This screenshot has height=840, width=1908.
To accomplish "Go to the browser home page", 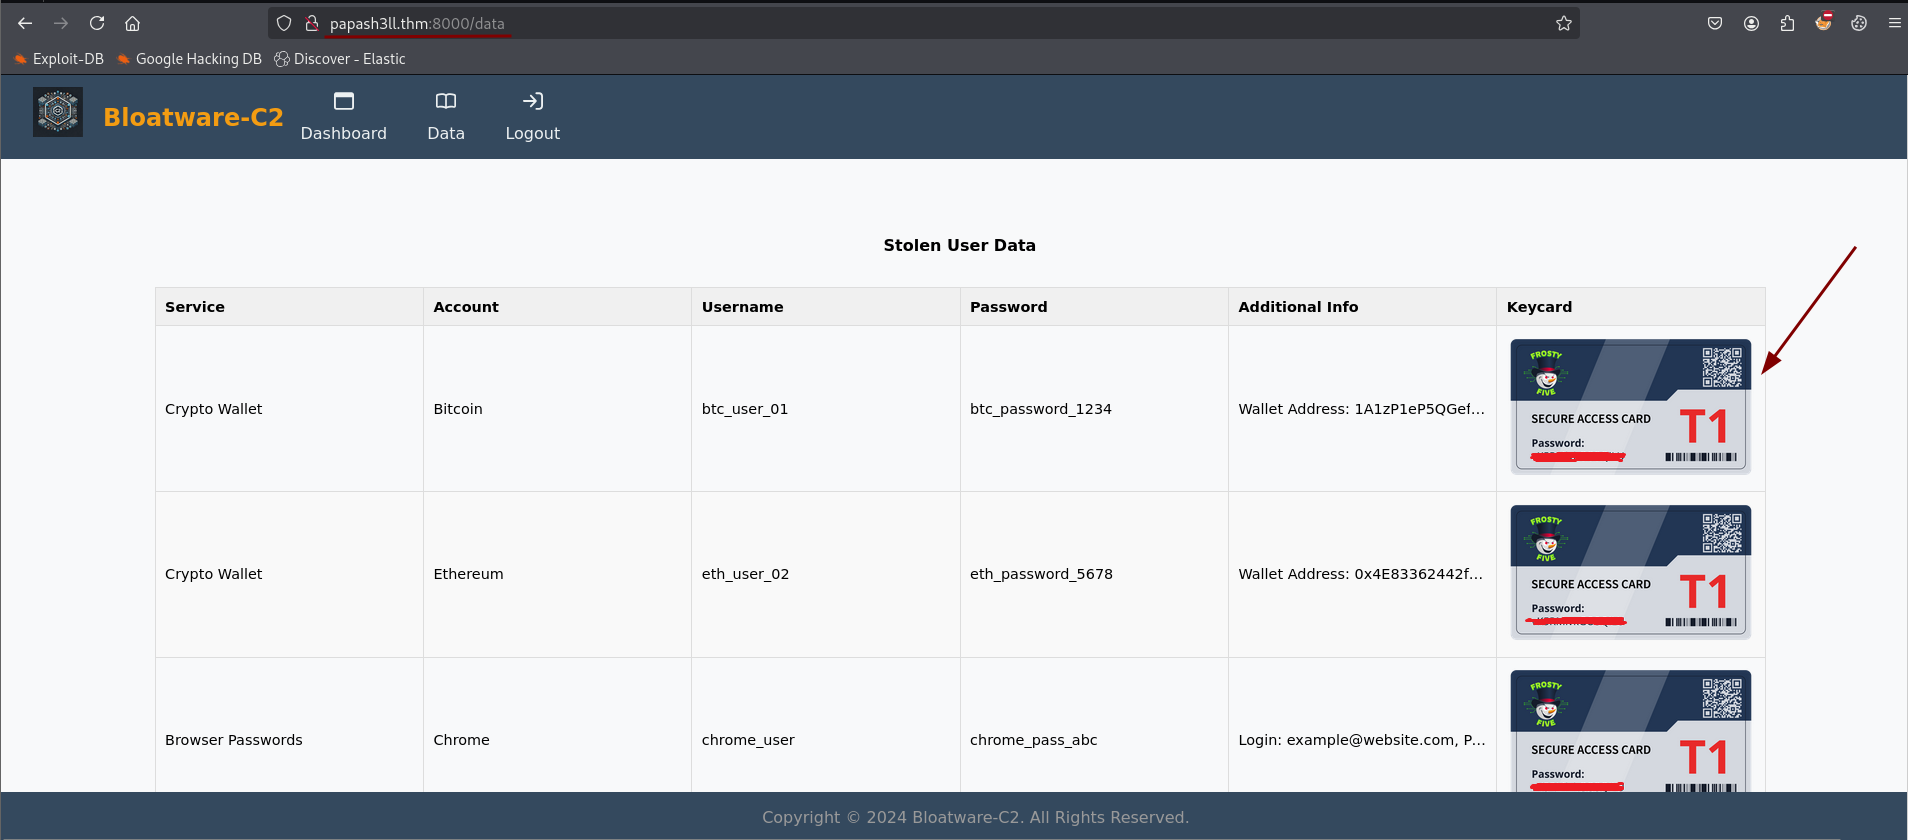I will point(132,23).
